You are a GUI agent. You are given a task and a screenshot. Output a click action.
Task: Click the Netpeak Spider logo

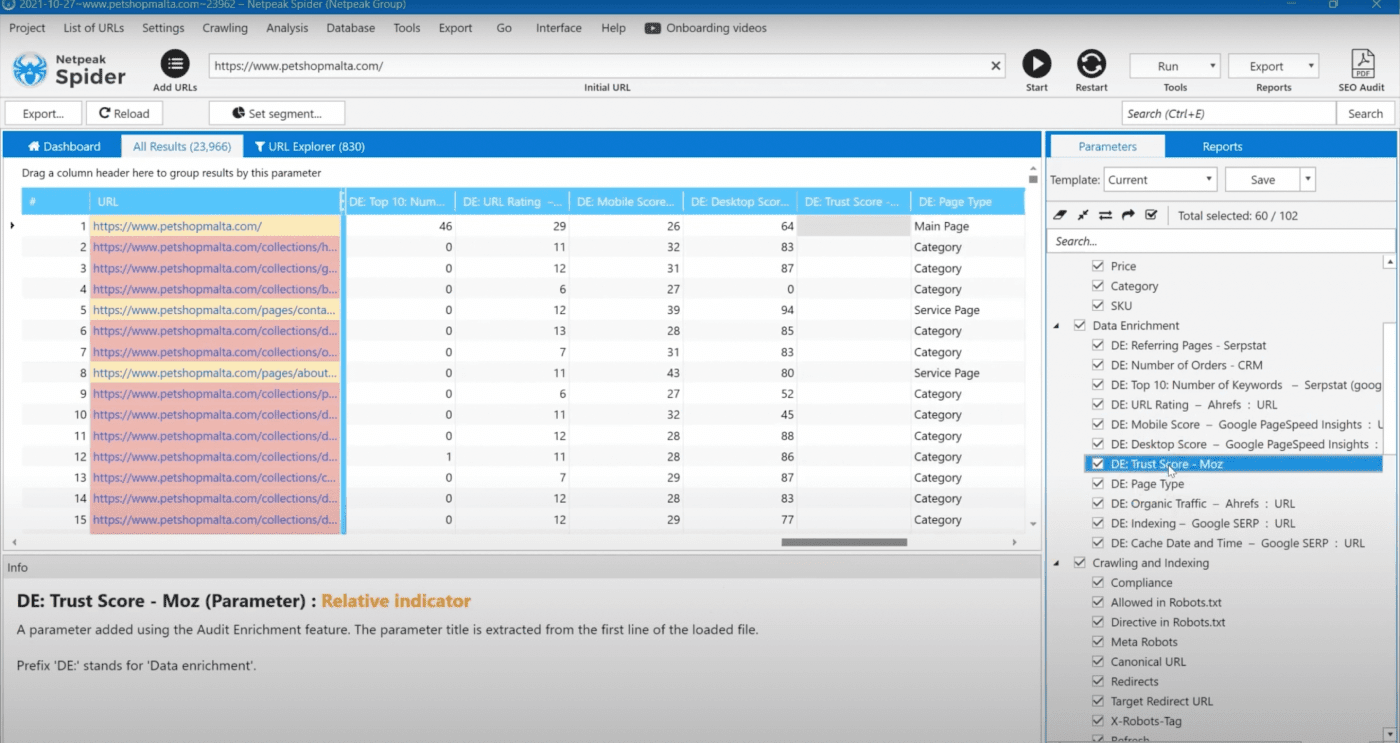coord(69,70)
